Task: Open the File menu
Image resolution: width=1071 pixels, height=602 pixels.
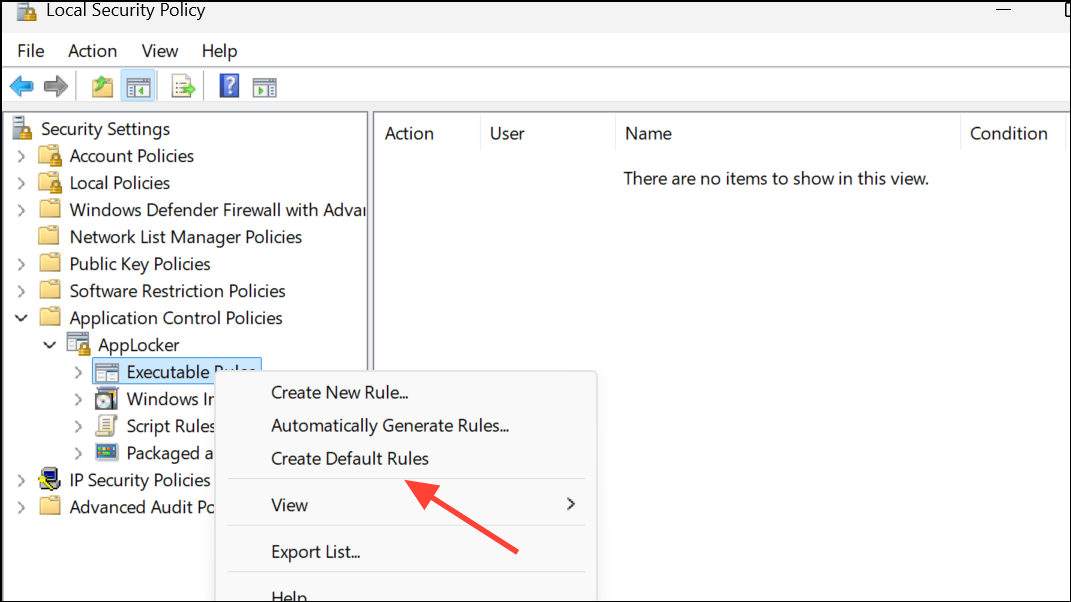Action: (x=31, y=51)
